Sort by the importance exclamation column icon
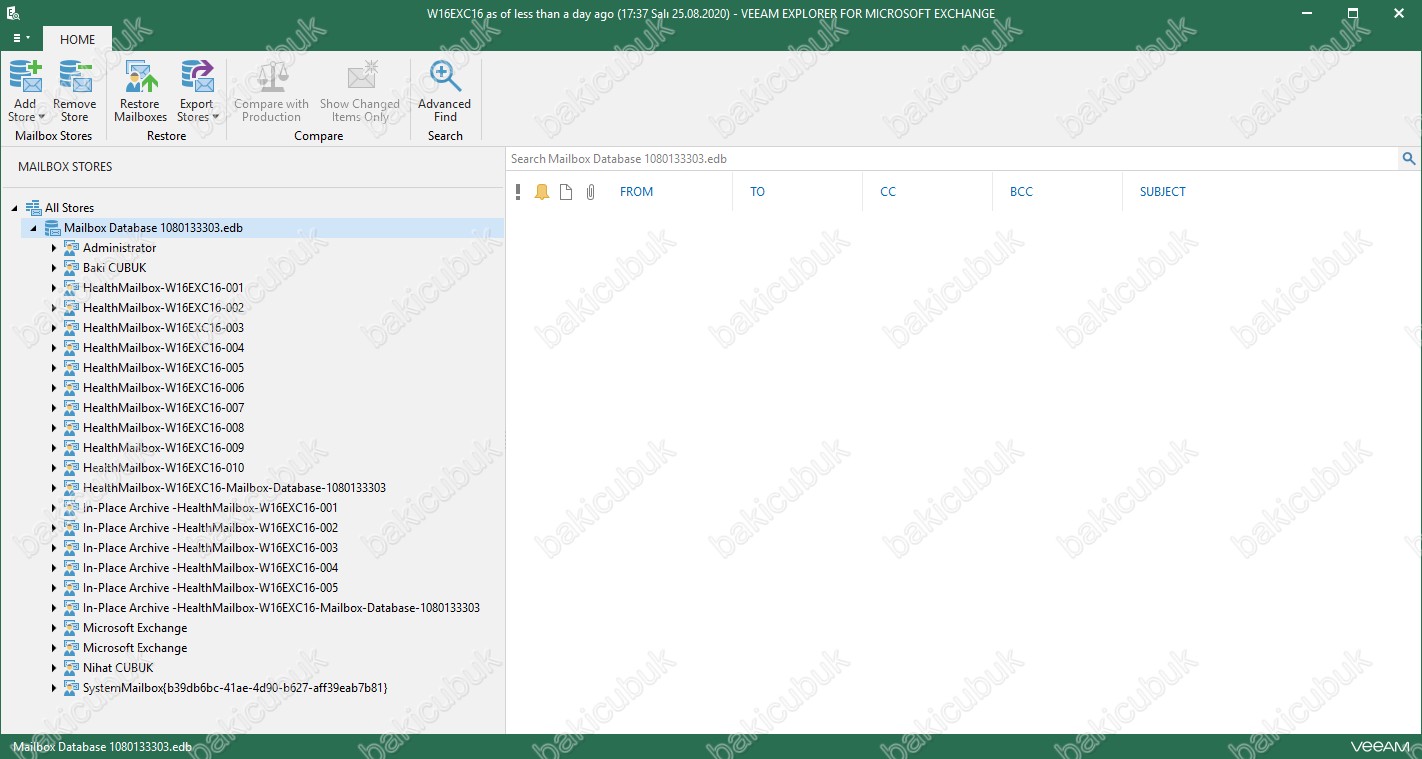This screenshot has height=759, width=1422. point(518,192)
